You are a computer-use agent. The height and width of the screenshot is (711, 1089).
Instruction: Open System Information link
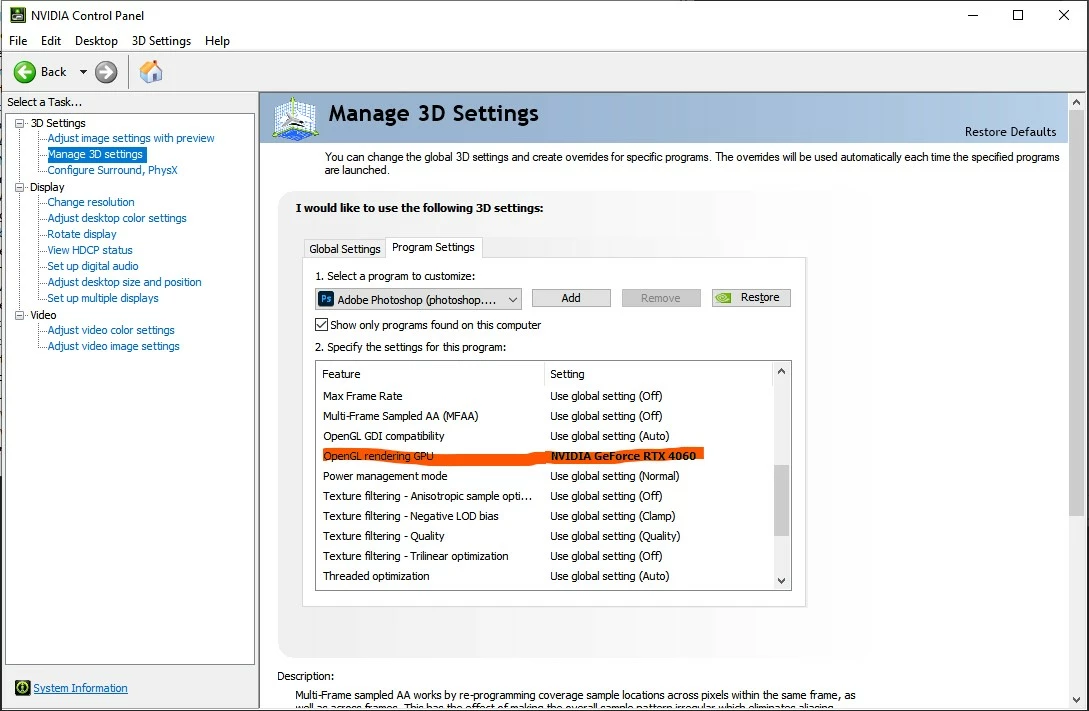pos(81,687)
